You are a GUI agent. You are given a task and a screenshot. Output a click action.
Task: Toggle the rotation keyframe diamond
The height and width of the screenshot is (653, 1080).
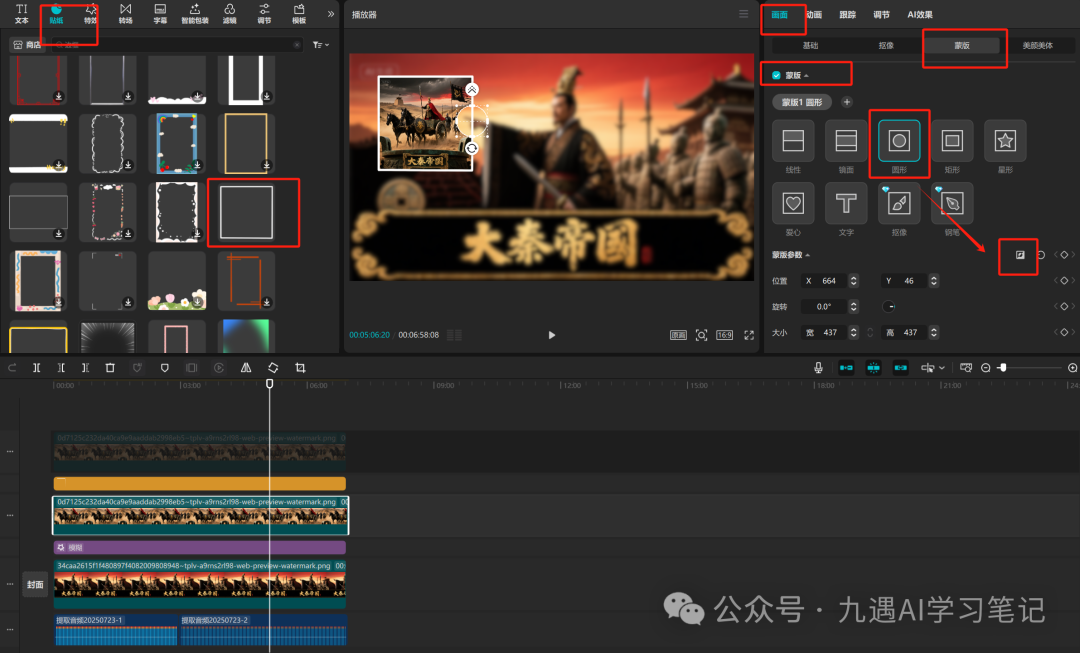(x=1064, y=307)
